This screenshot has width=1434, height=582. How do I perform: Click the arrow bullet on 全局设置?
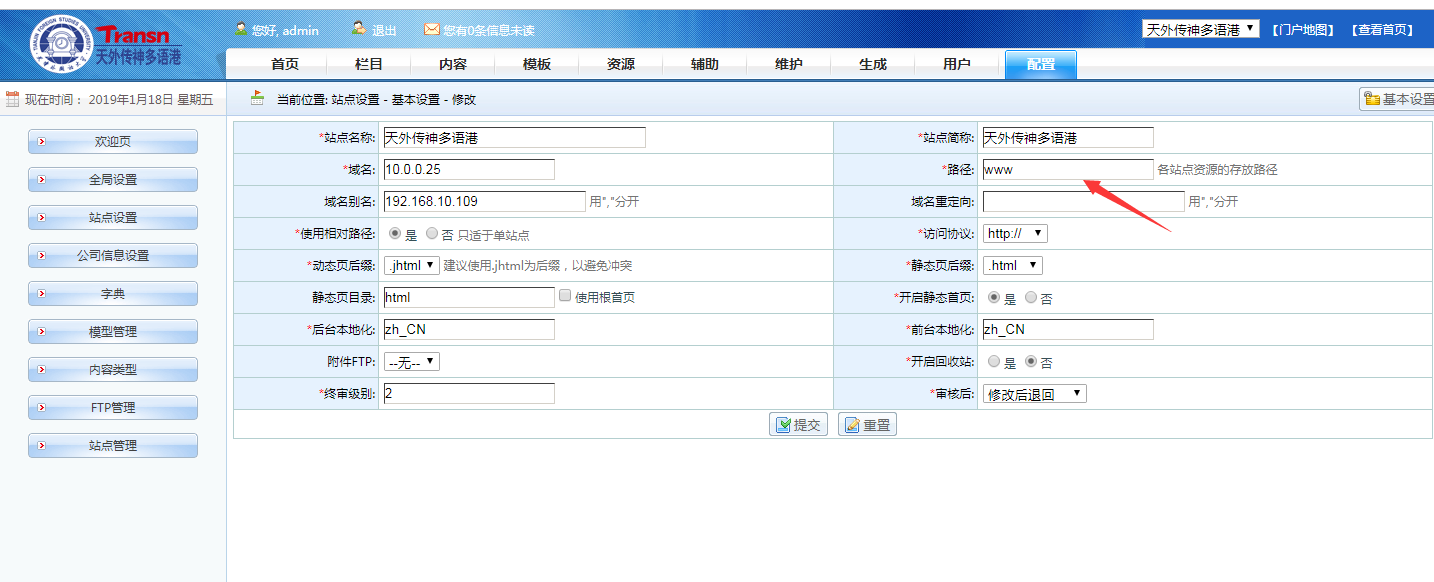41,180
